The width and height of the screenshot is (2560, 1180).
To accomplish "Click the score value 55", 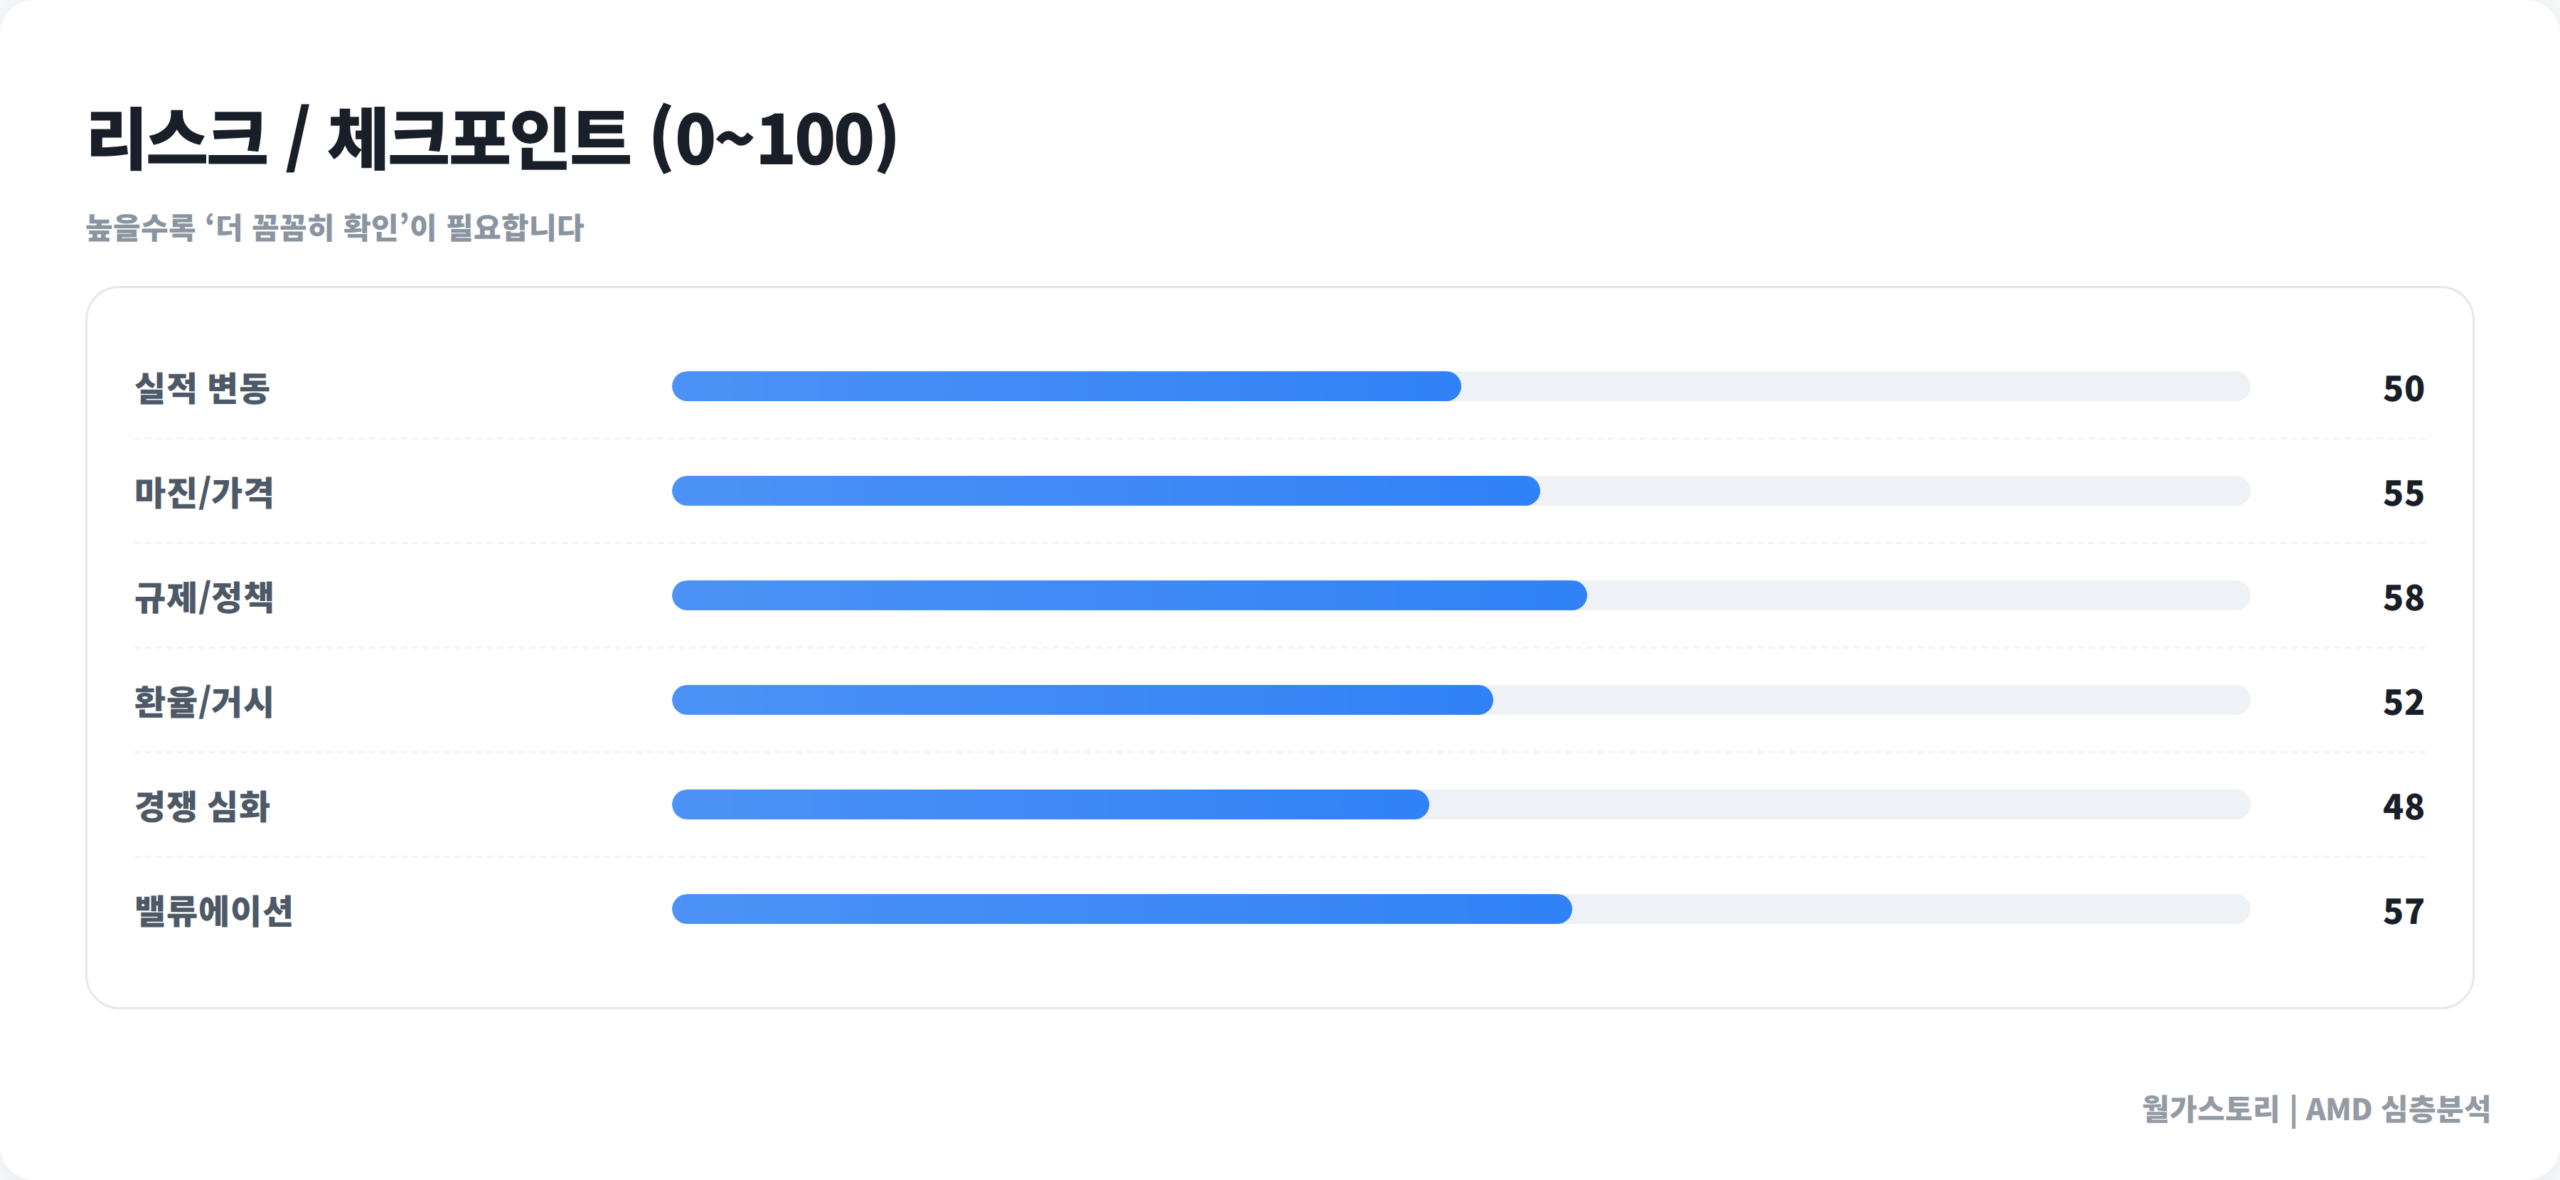I will 2403,493.
